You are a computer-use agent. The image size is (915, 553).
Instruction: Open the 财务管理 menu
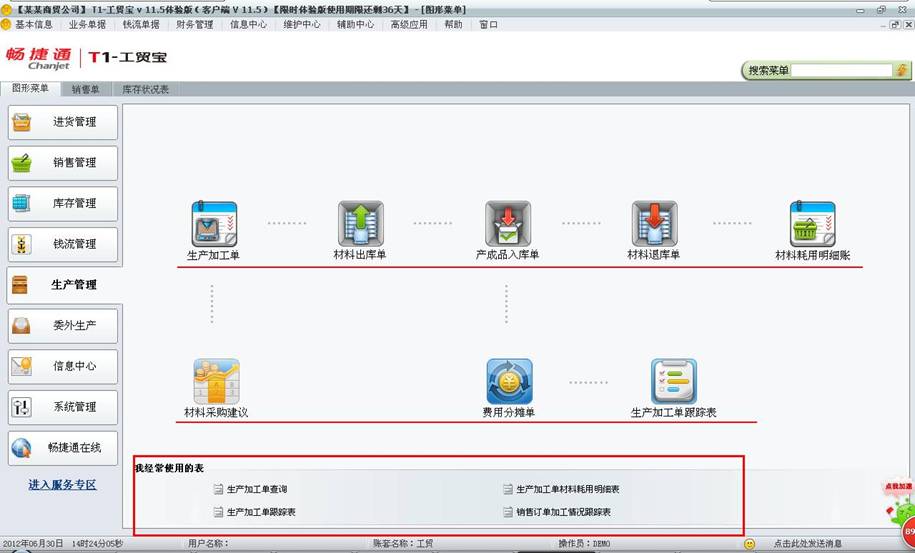[195, 24]
